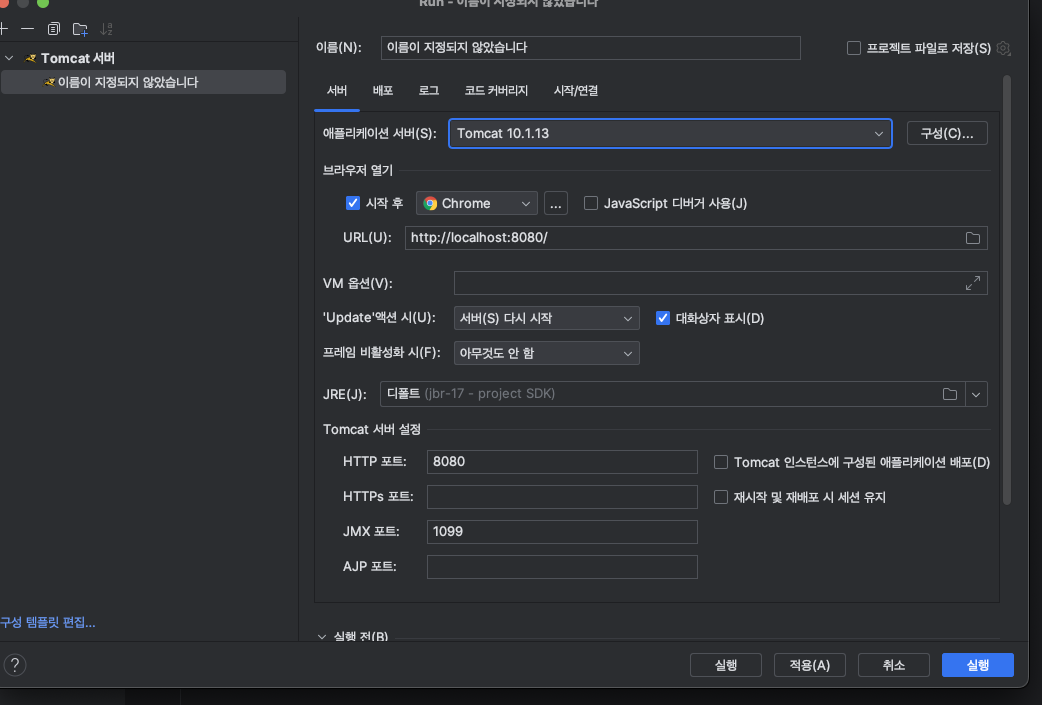Enable JavaScript 디버거 사용 checkbox
Image resolution: width=1042 pixels, height=705 pixels.
591,203
